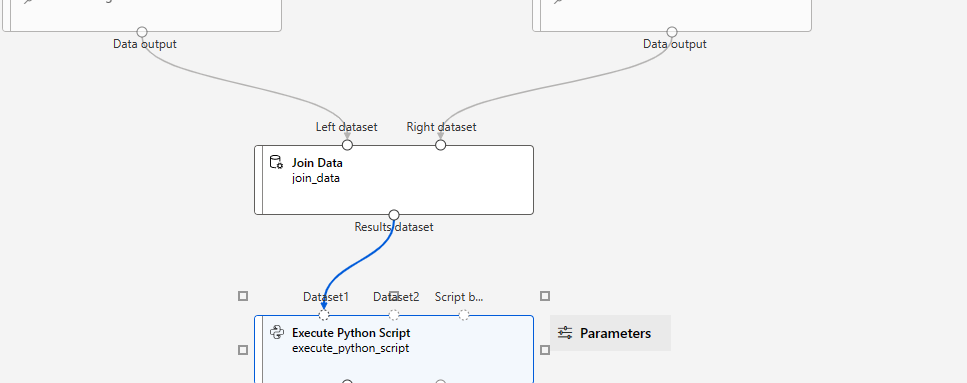Click the top-right selection handle
This screenshot has height=383, width=967.
545,296
